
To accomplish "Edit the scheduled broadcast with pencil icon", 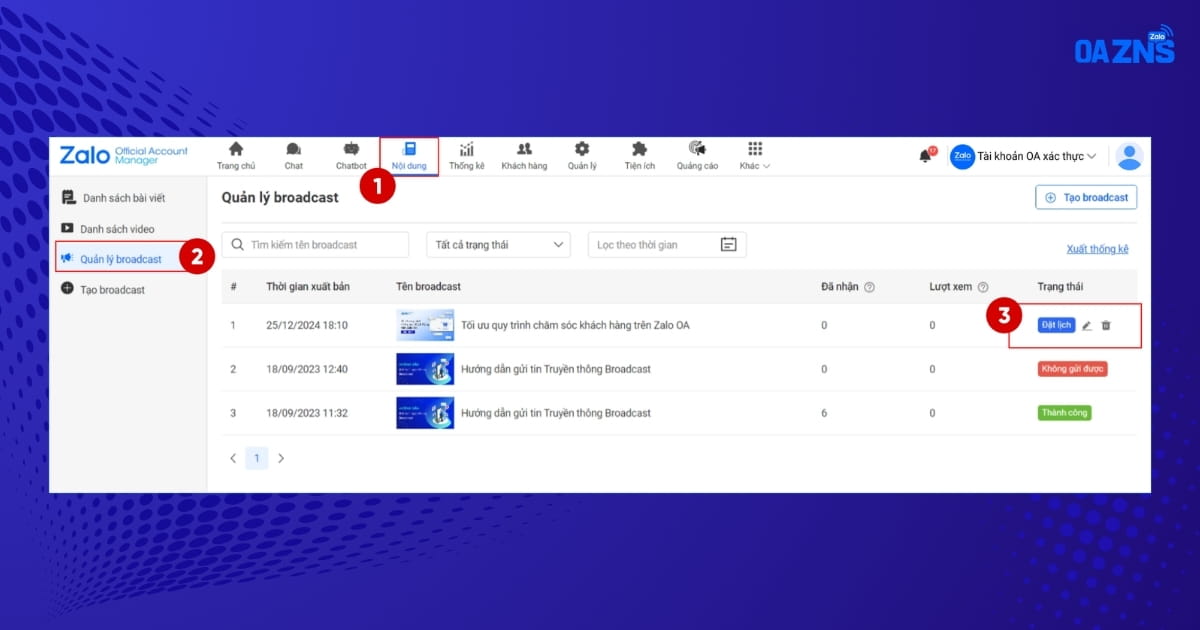I will coord(1087,325).
